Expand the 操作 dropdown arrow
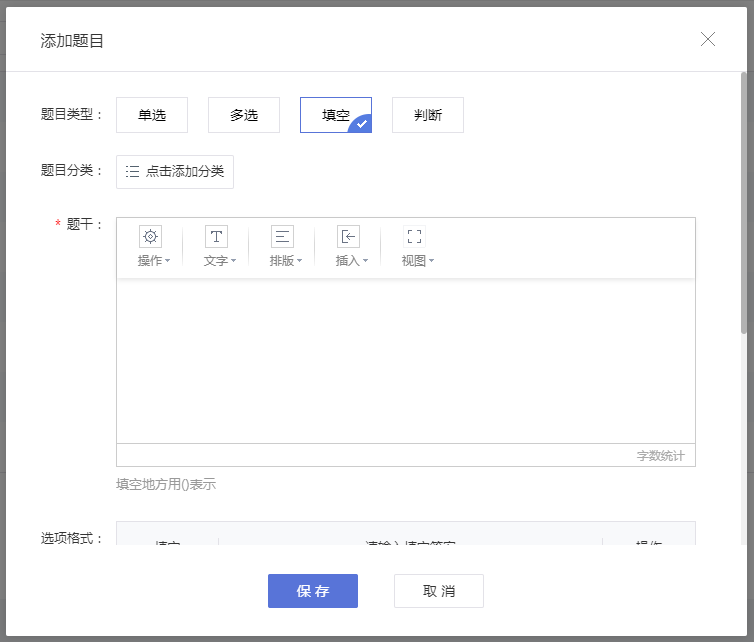The width and height of the screenshot is (754, 642). 167,261
